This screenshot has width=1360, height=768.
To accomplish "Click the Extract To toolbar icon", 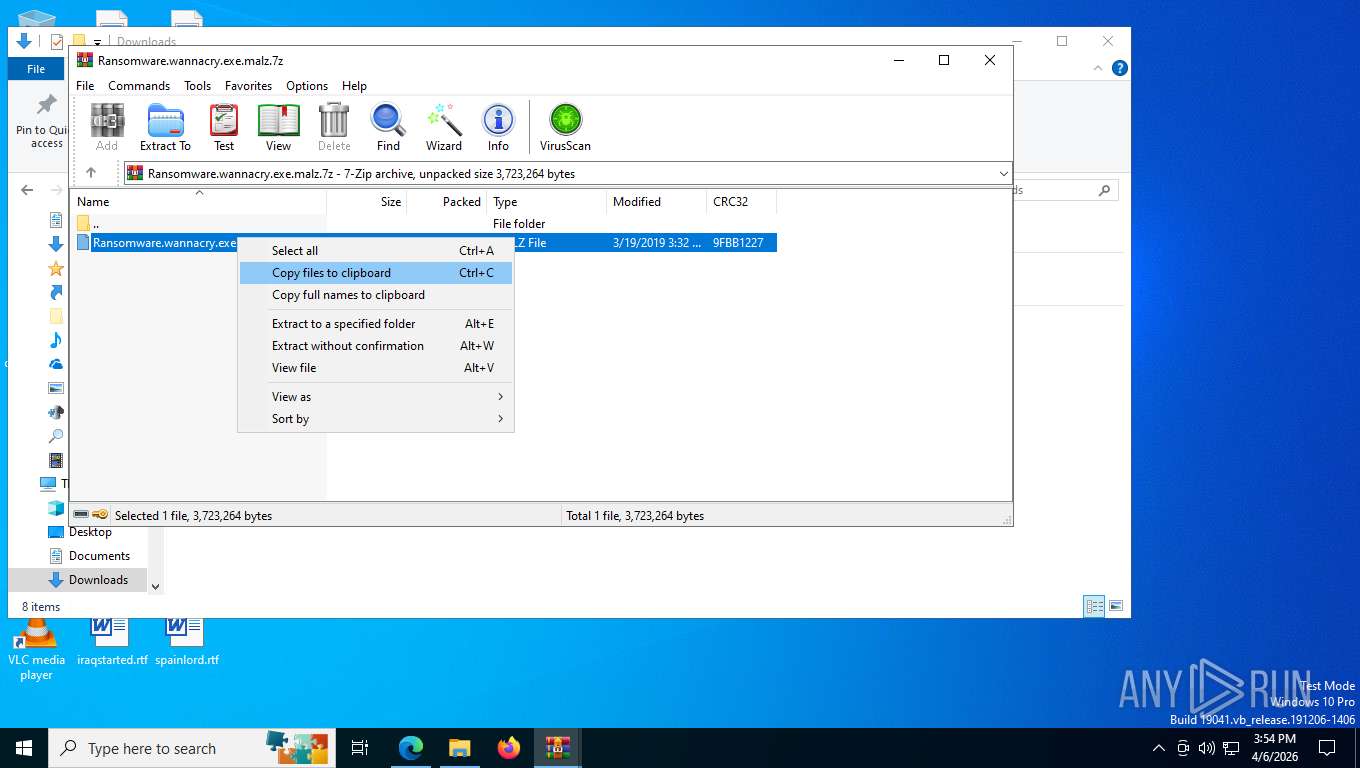I will pyautogui.click(x=165, y=127).
